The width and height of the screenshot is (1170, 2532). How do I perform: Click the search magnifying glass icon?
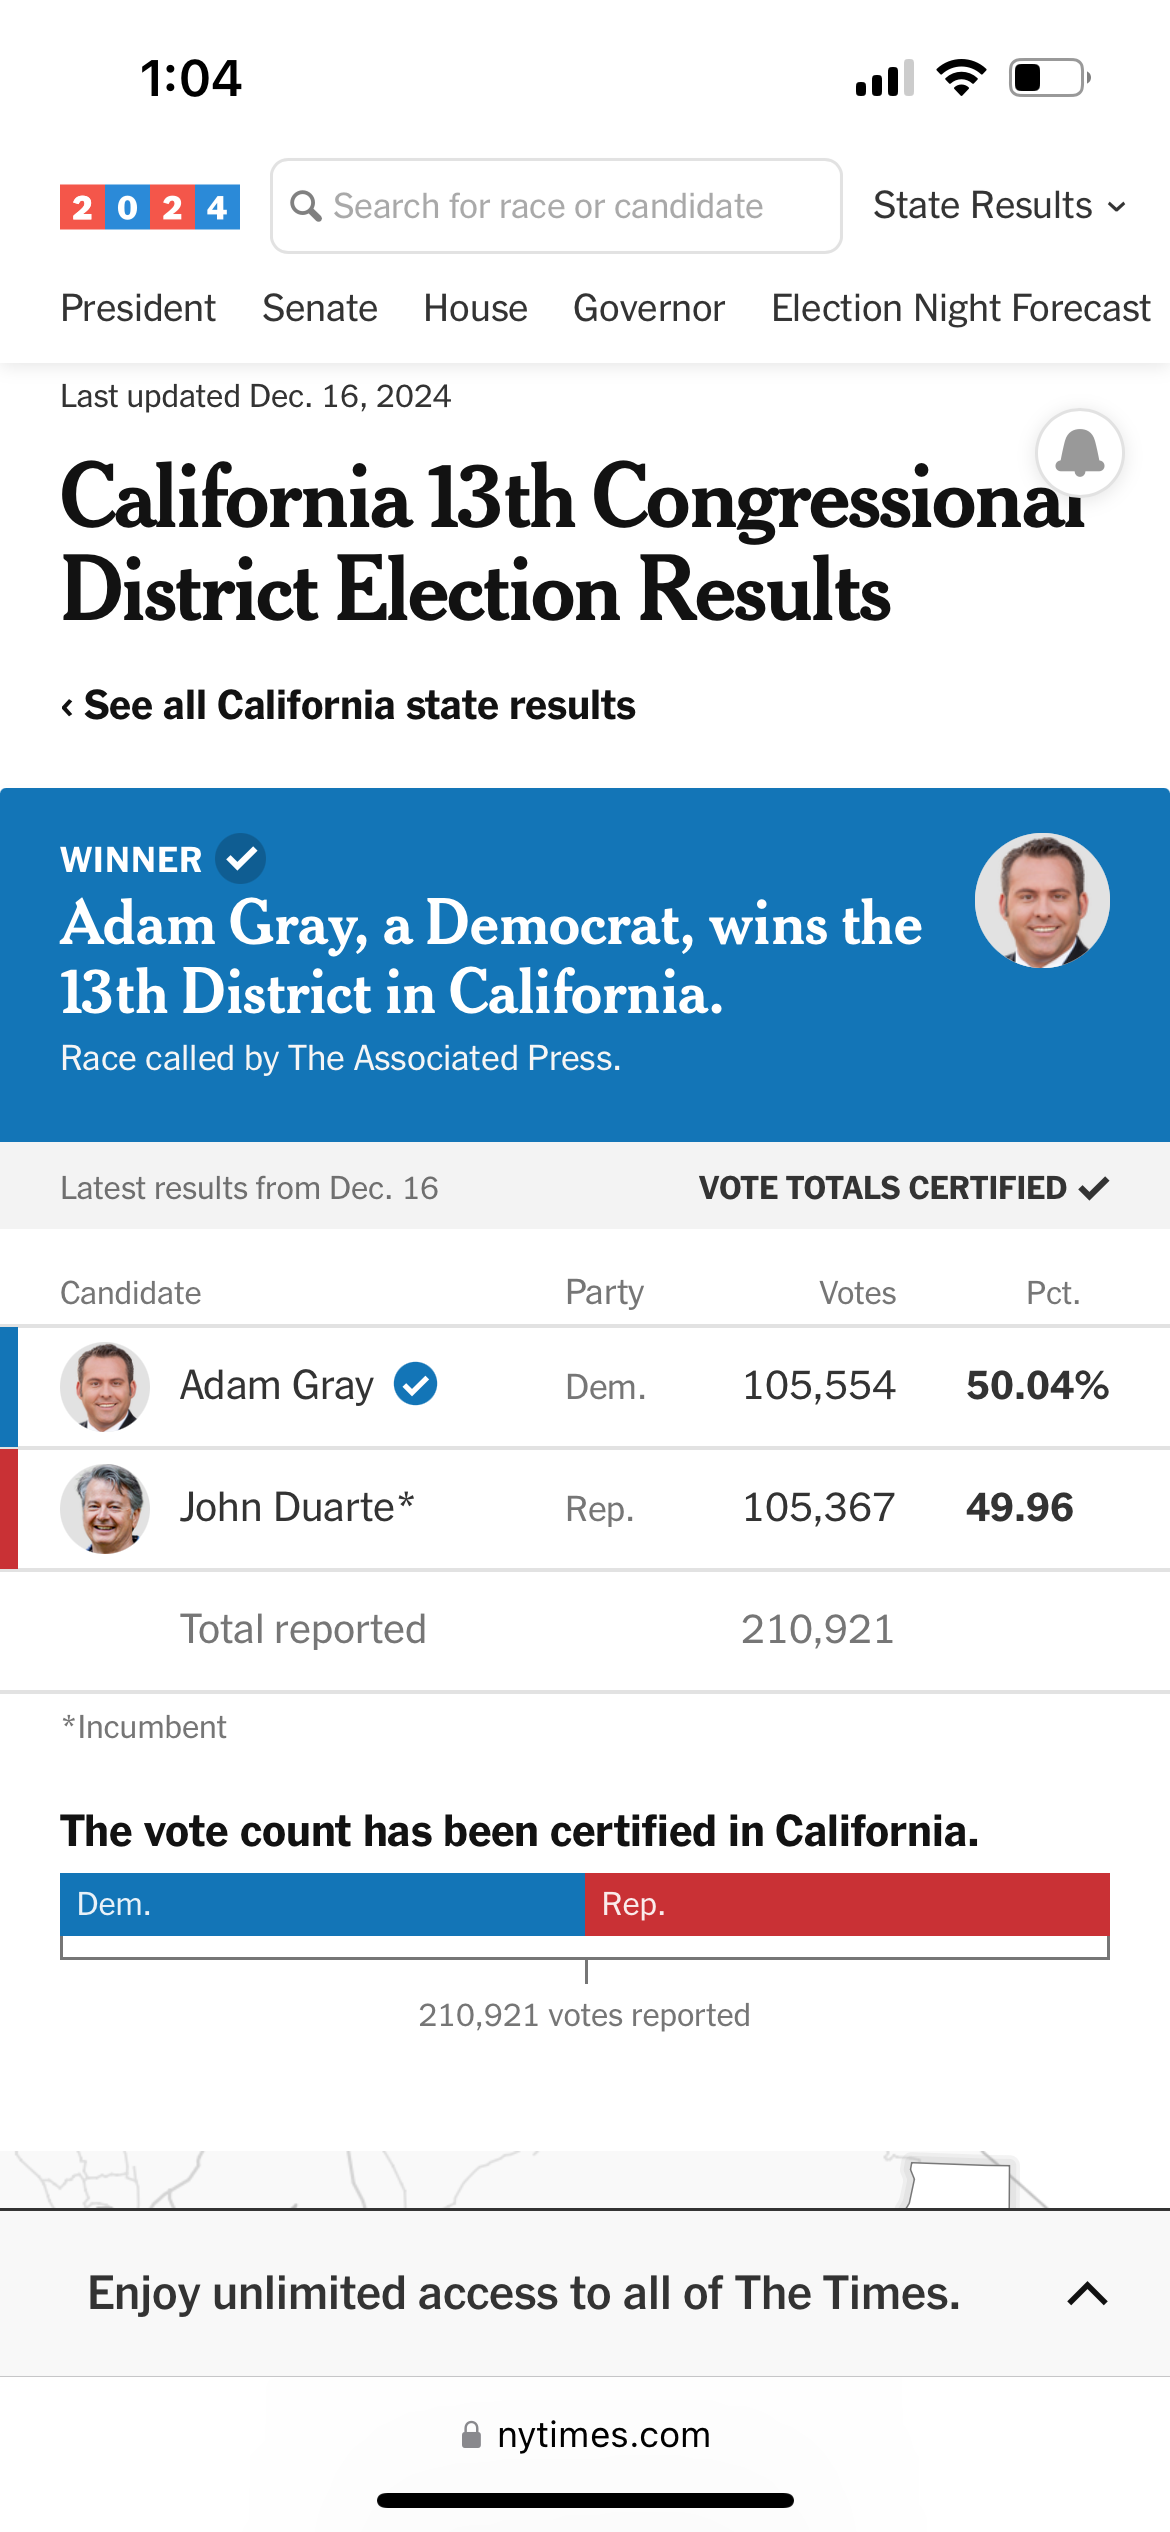coord(305,206)
